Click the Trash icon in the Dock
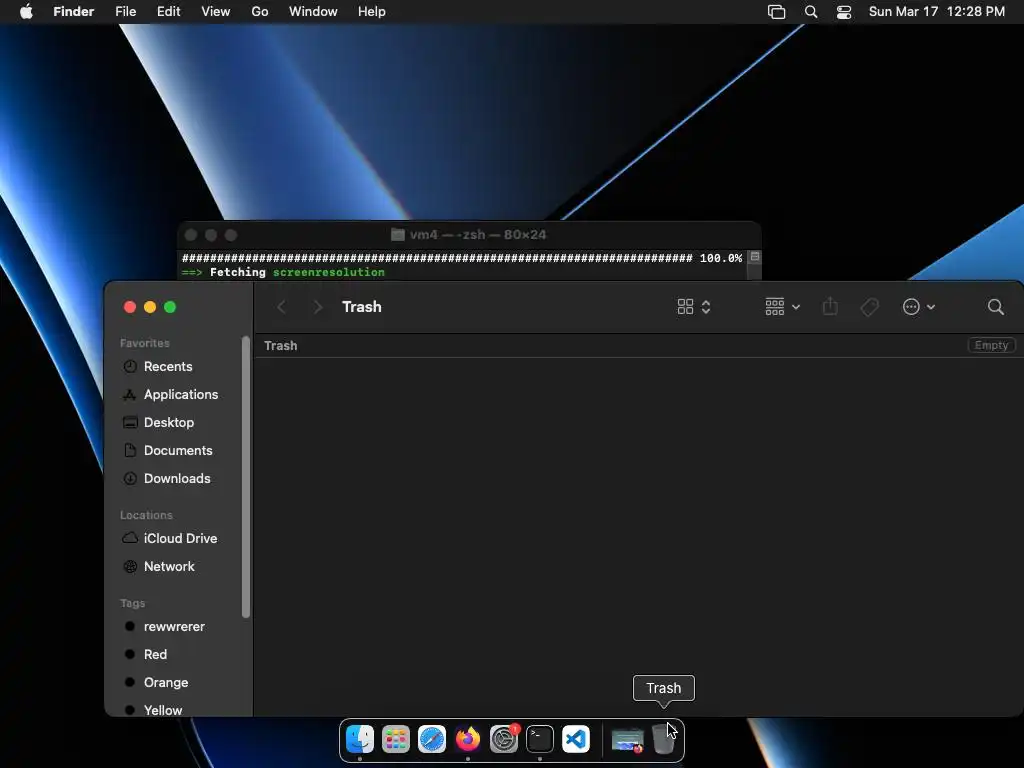 click(x=664, y=739)
